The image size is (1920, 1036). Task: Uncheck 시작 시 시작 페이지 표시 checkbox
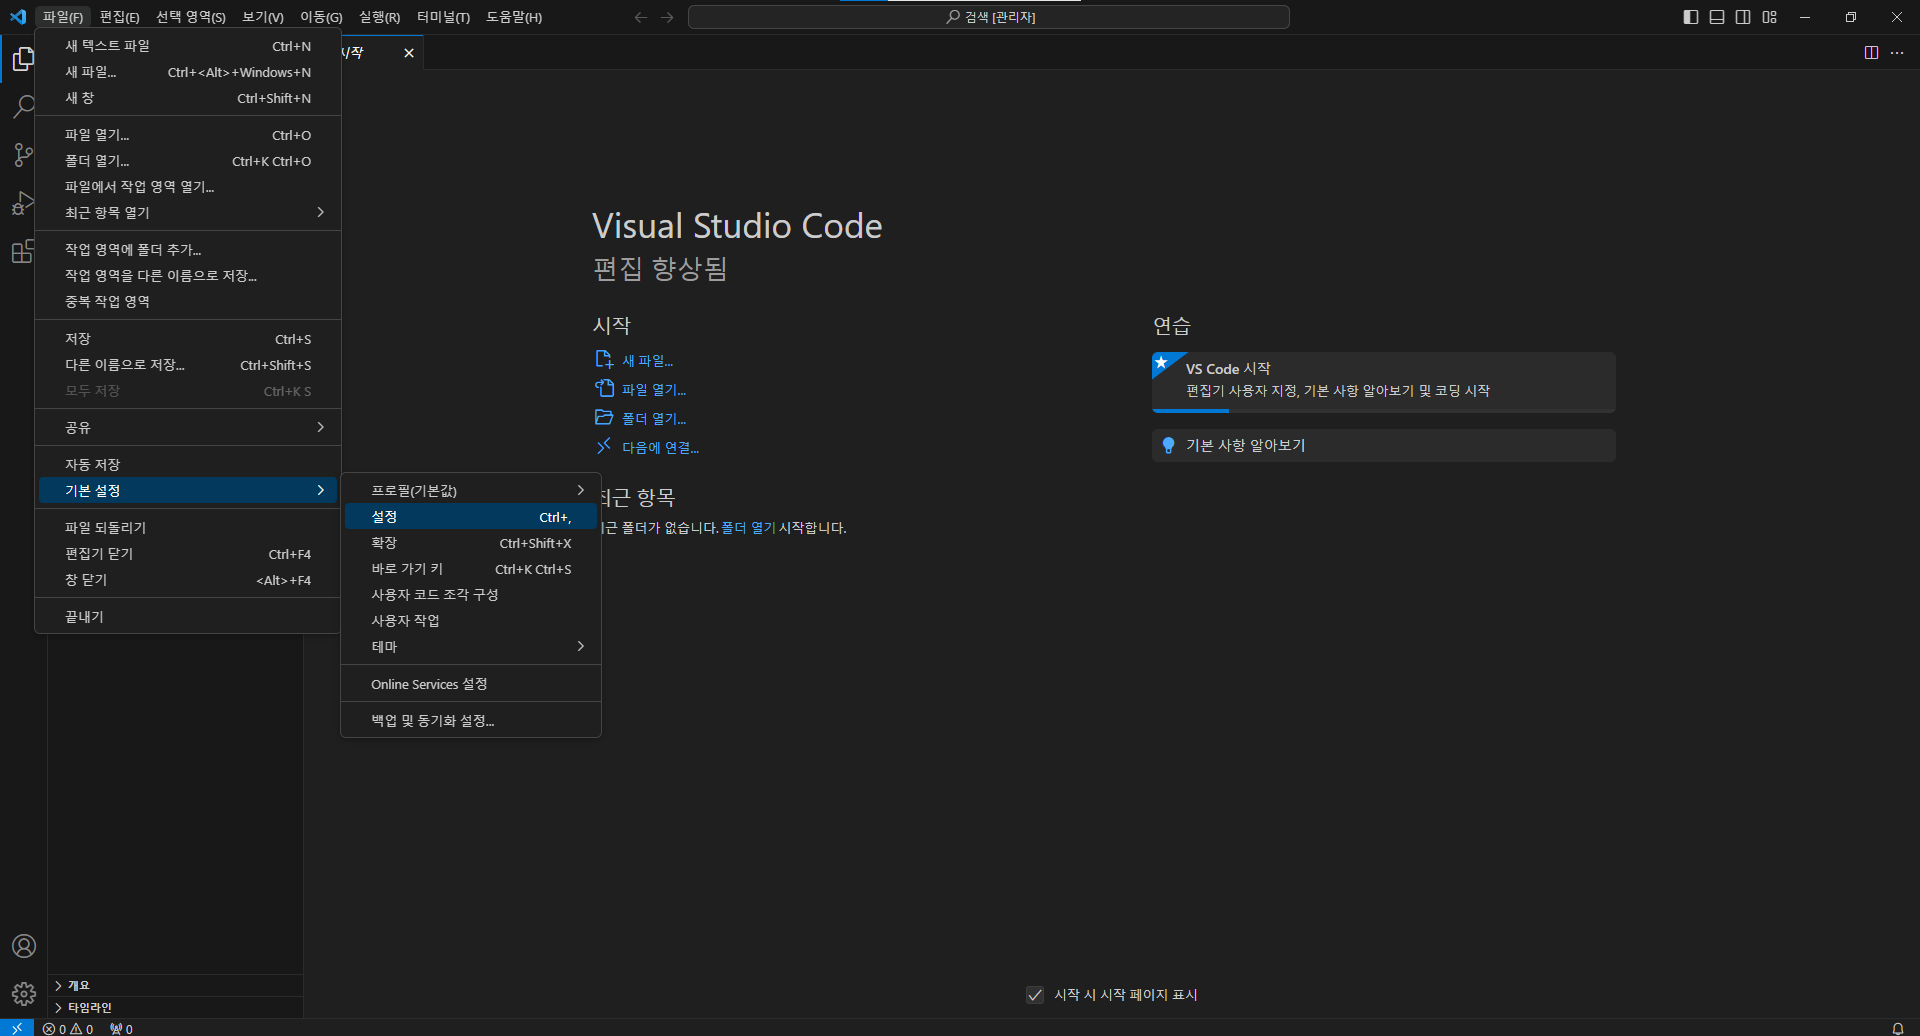pos(1035,995)
